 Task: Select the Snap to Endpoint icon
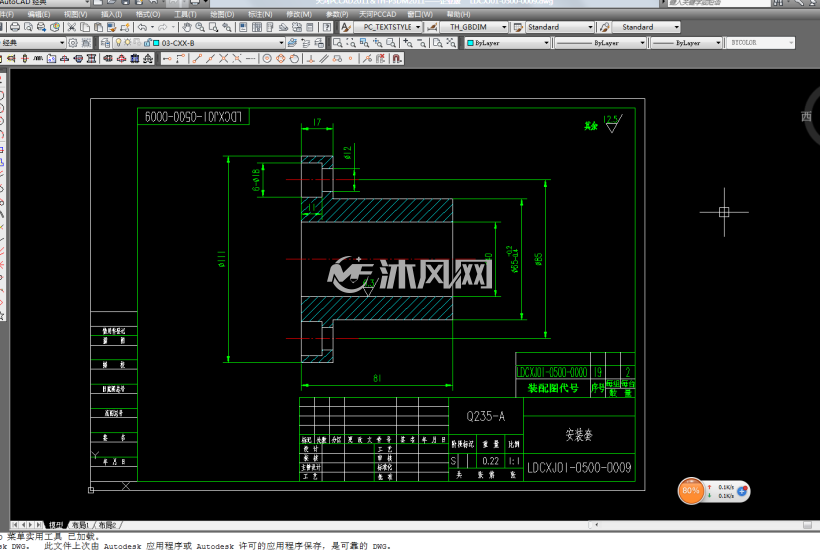click(197, 59)
